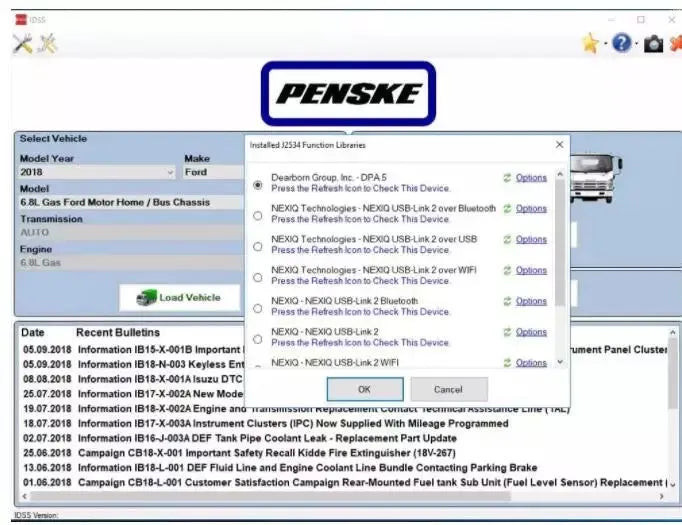Close the Installed J2534 Function Libraries dialog
682x525 pixels.
[559, 145]
